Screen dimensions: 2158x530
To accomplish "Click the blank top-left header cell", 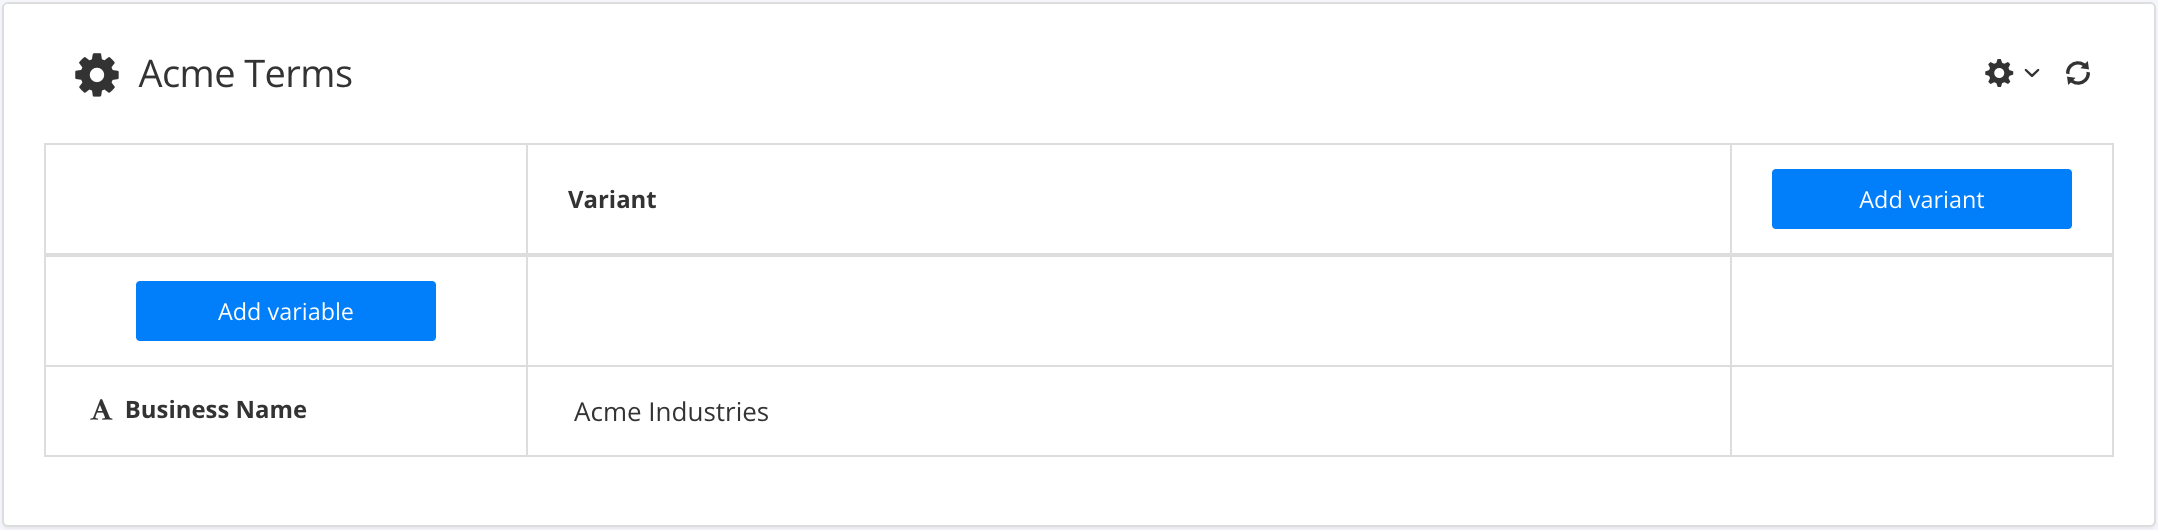I will pos(286,199).
